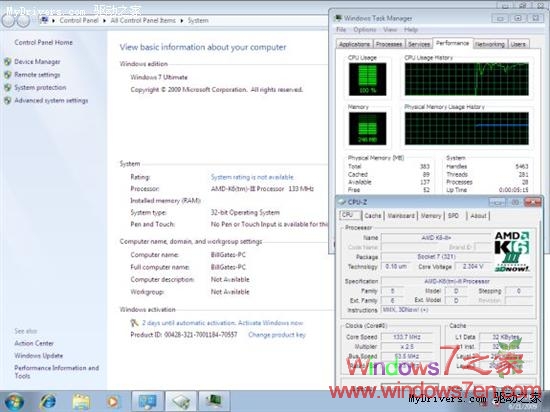Select Performance tab in Task Manager
Image resolution: width=550 pixels, height=412 pixels.
click(x=452, y=43)
